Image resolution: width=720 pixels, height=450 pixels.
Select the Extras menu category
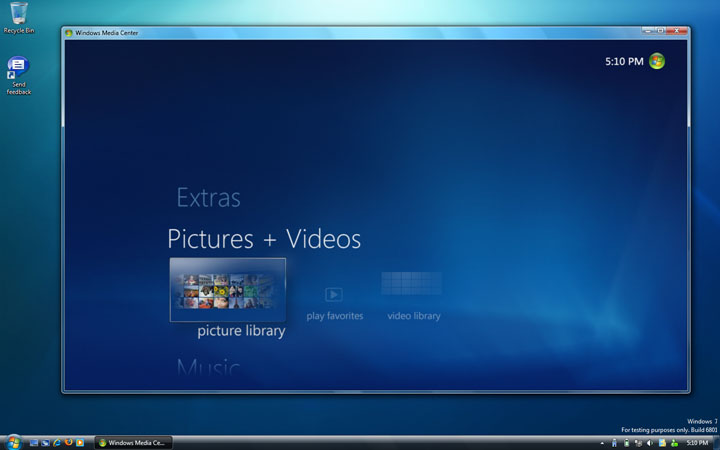[x=208, y=198]
